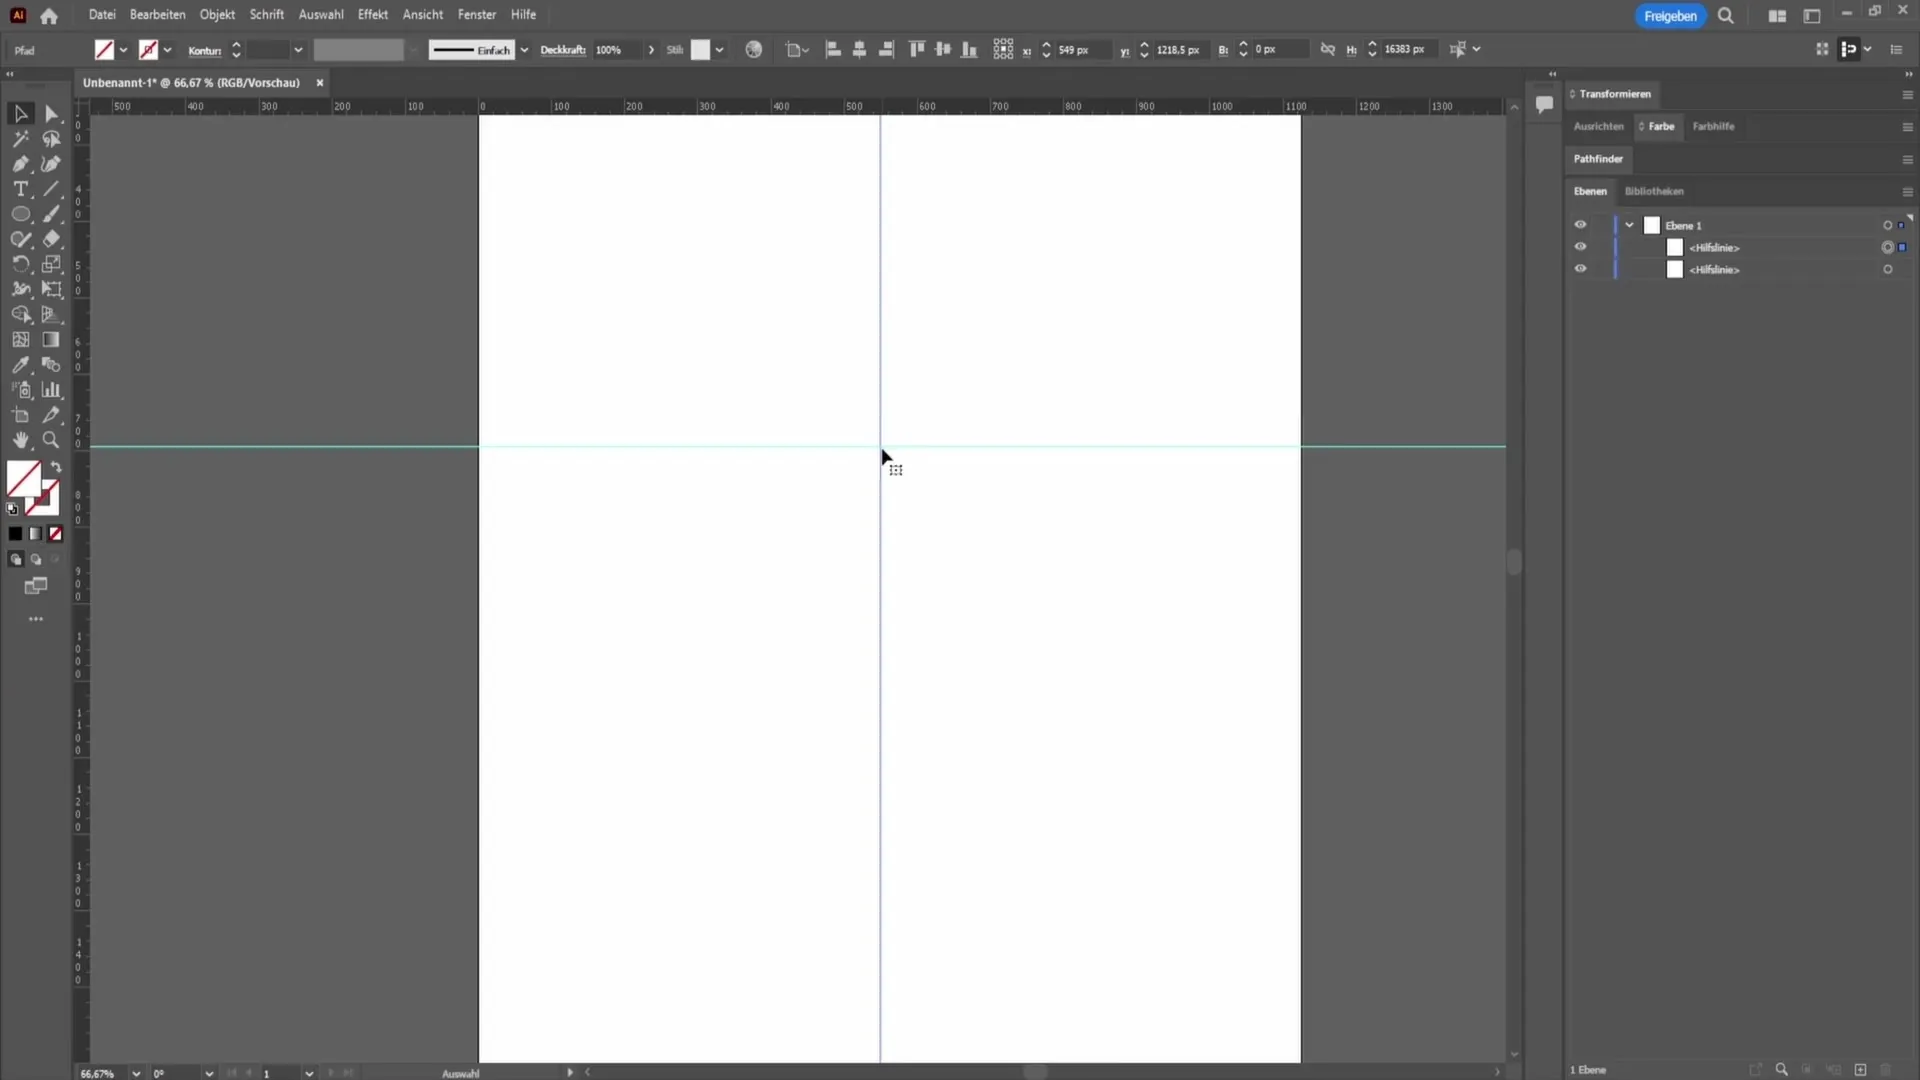The image size is (1920, 1080).
Task: Toggle visibility of second Hilfslinie layer
Action: (x=1580, y=269)
